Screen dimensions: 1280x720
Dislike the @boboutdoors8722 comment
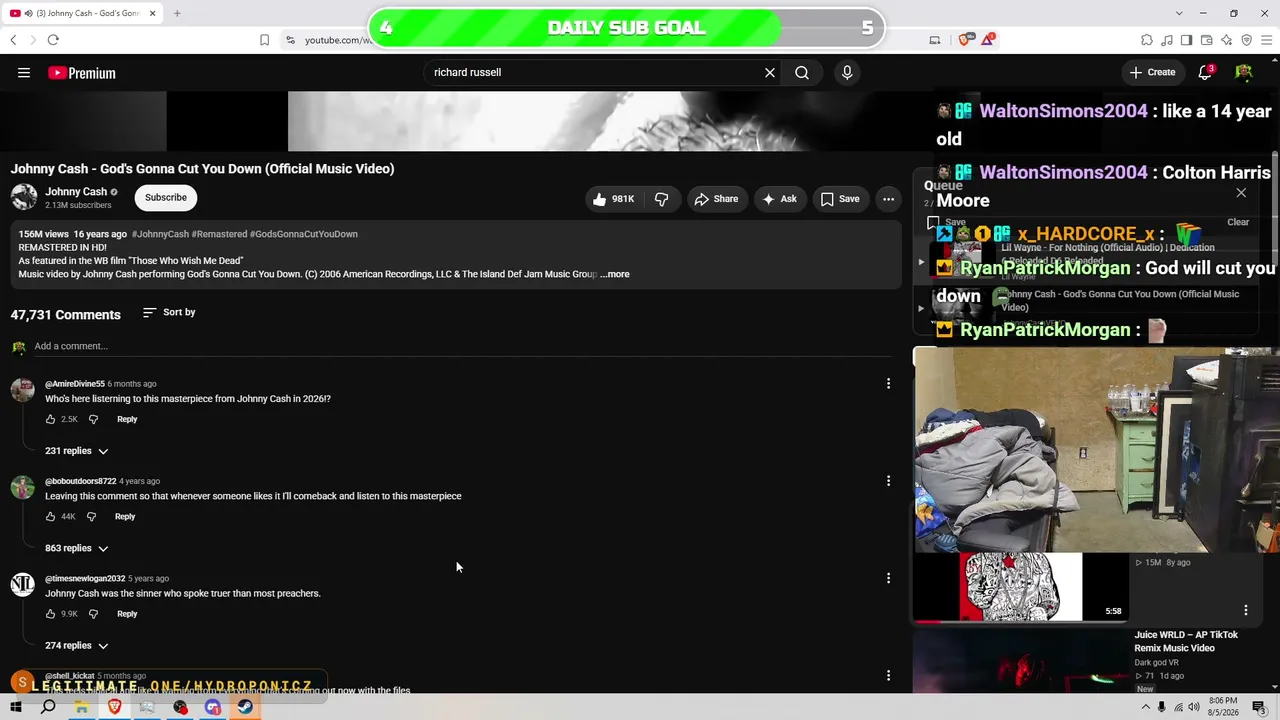coord(91,517)
